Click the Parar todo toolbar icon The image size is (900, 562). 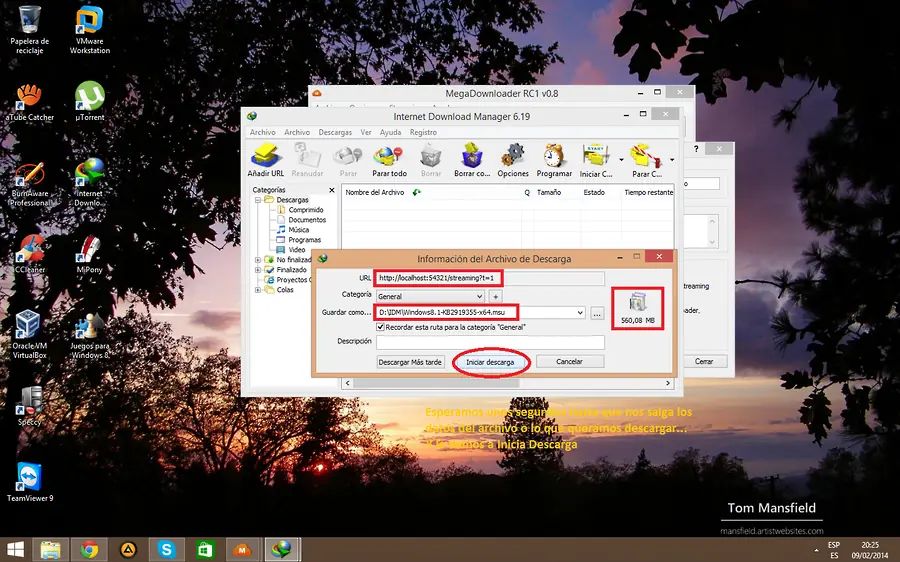389,160
